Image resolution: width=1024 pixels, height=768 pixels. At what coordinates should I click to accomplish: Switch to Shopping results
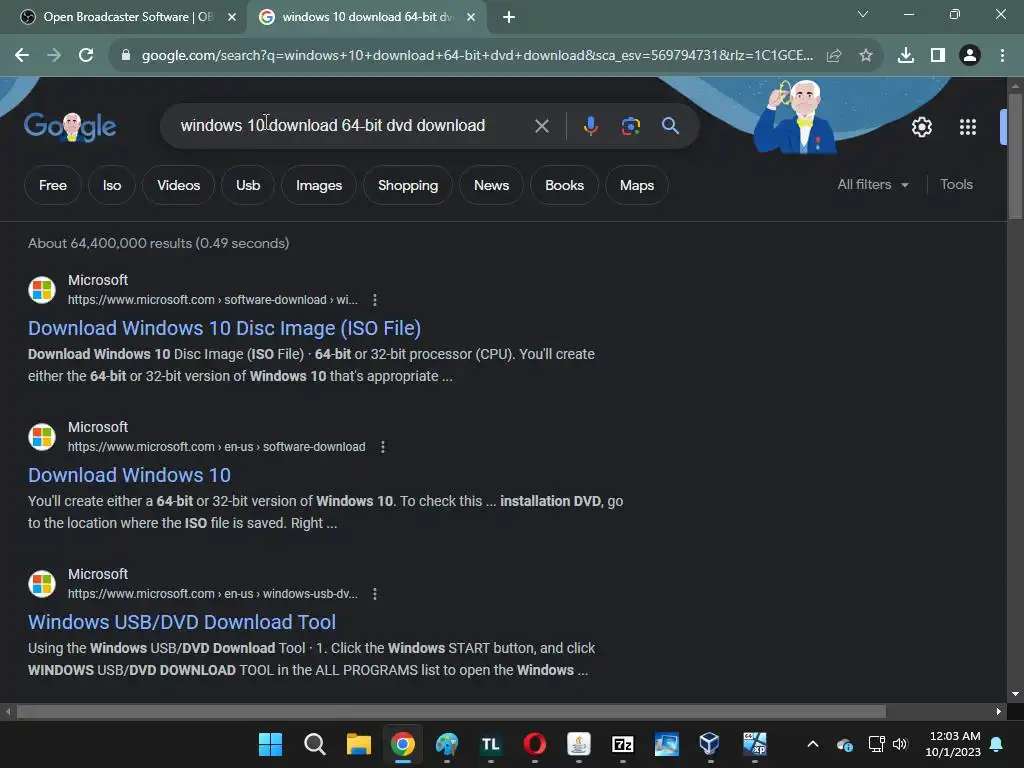click(x=408, y=185)
